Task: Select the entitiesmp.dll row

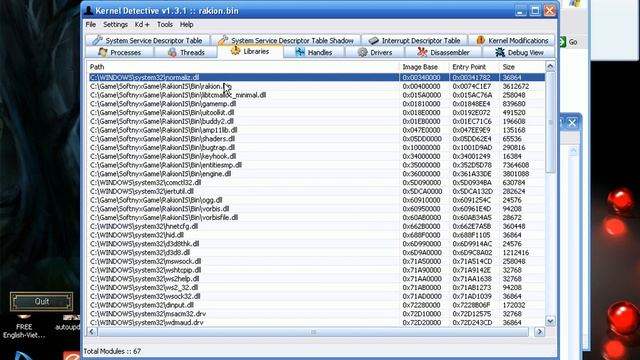Action: coord(317,165)
